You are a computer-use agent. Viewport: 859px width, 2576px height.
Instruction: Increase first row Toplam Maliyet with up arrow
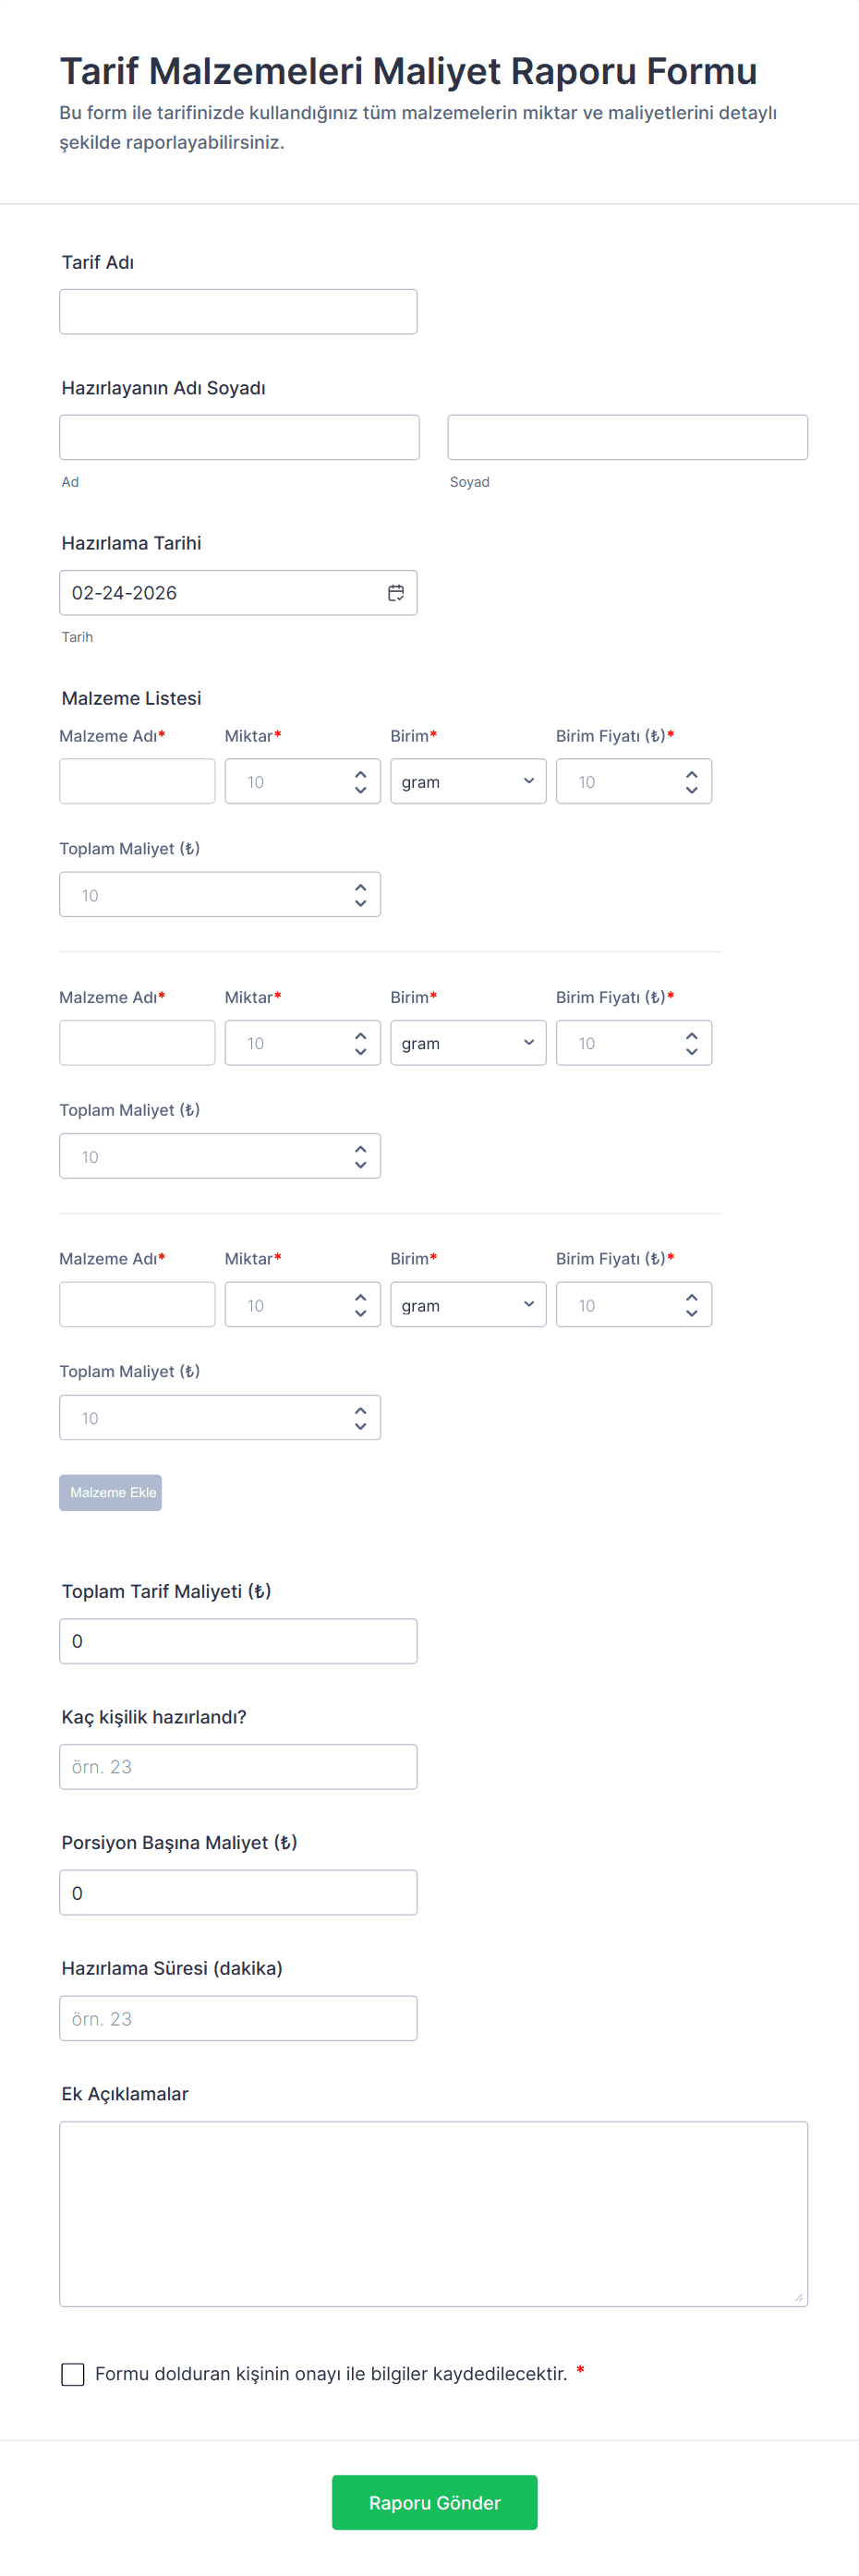pyautogui.click(x=360, y=887)
